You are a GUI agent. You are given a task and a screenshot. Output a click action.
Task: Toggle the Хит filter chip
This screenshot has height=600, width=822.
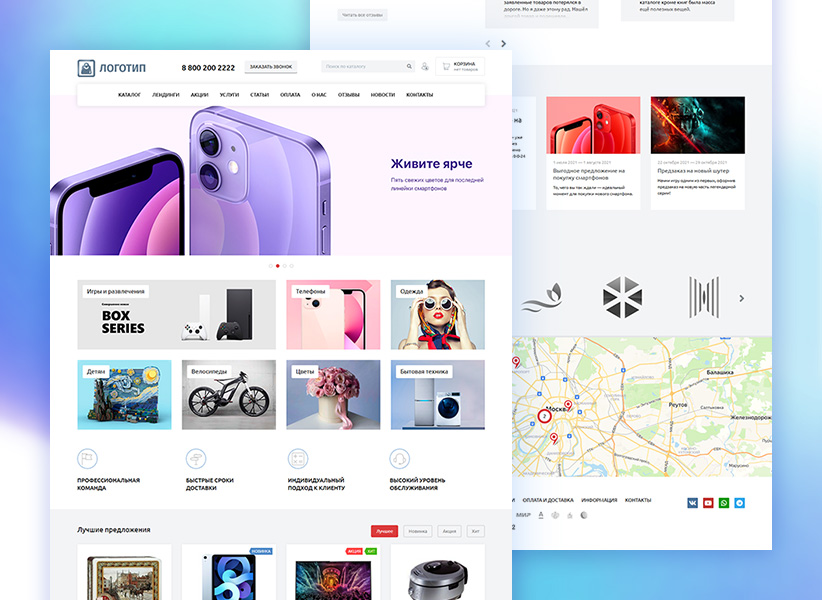(476, 531)
